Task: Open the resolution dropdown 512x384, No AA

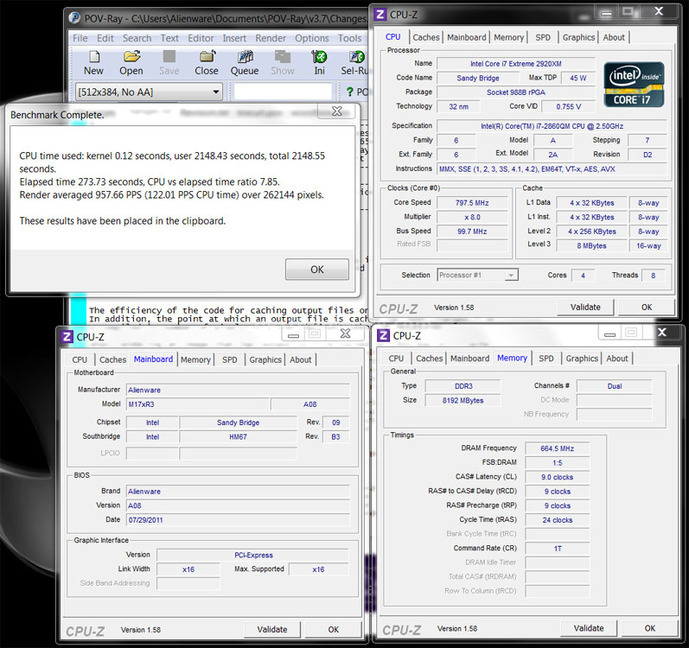Action: point(149,92)
